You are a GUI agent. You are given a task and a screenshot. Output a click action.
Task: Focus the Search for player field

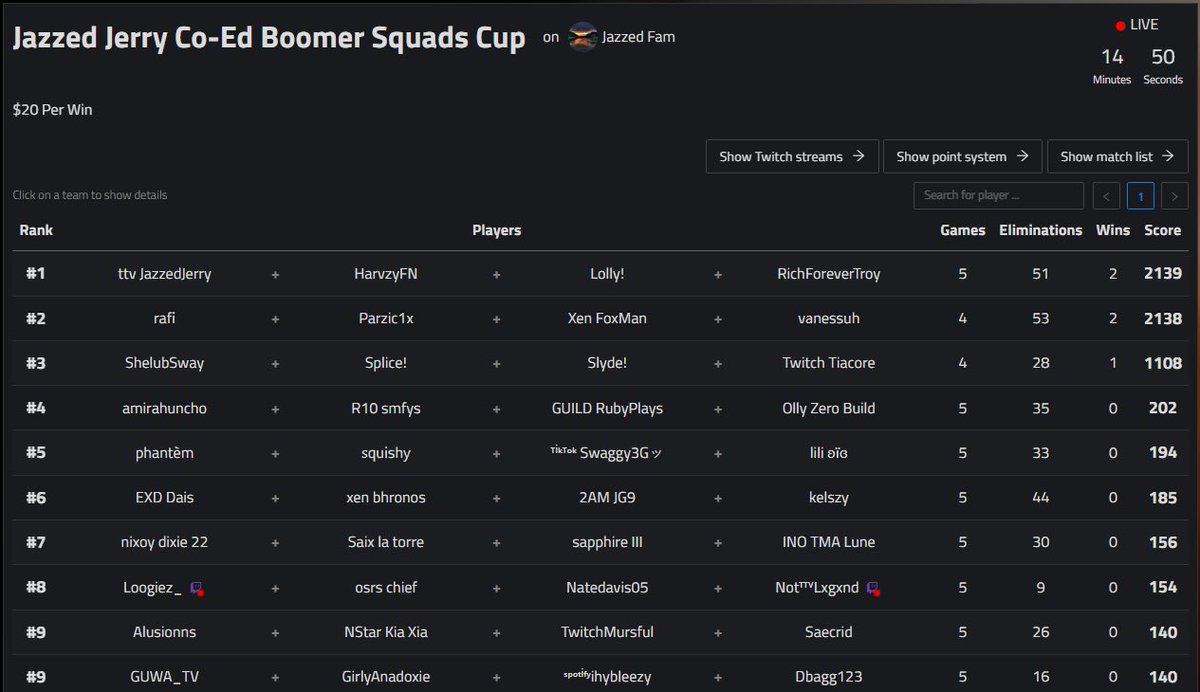999,196
